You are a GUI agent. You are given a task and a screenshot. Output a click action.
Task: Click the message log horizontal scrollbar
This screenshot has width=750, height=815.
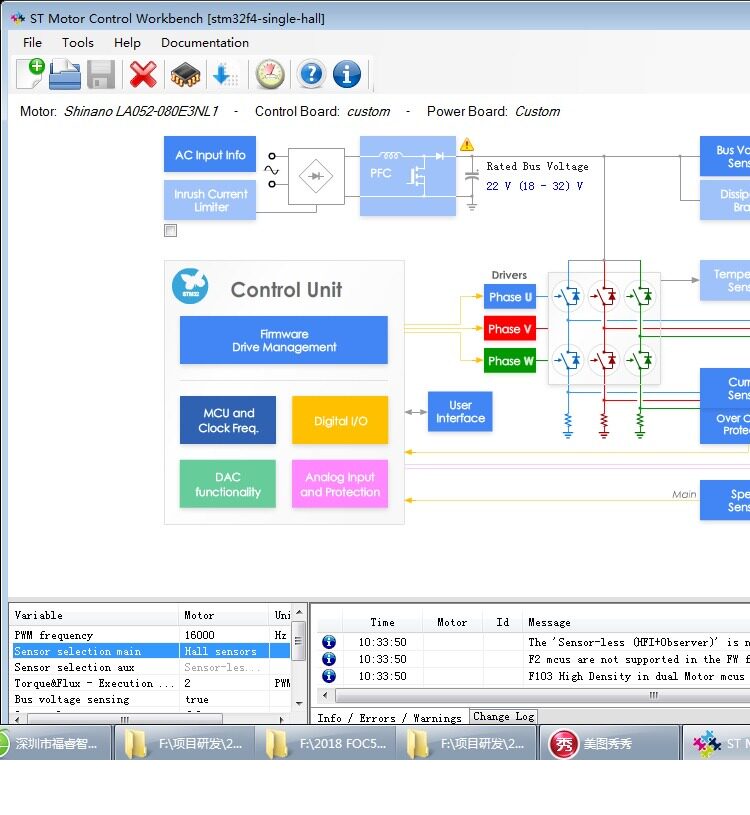pos(541,695)
